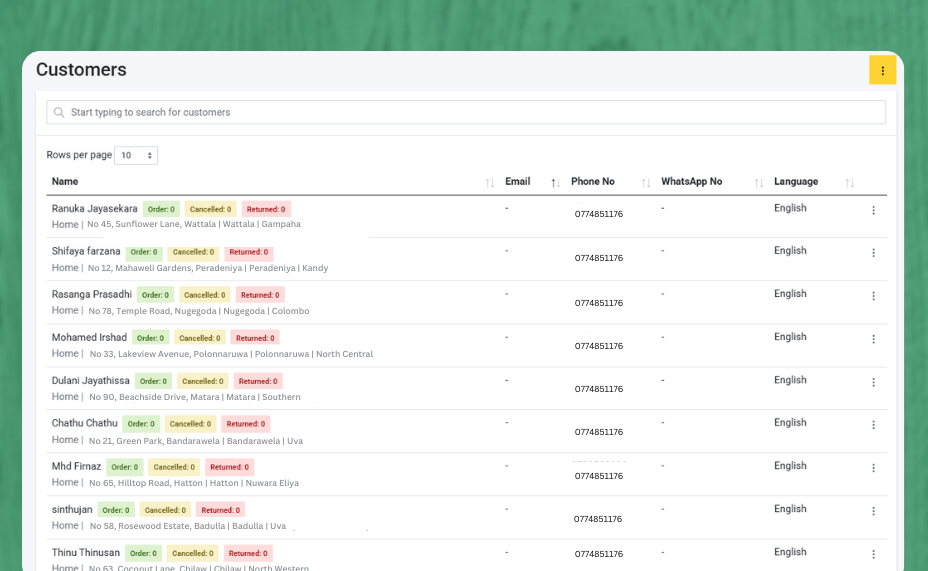Click Order: 0 badge for Ranuka Jayasekara
928x571 pixels.
coord(161,209)
